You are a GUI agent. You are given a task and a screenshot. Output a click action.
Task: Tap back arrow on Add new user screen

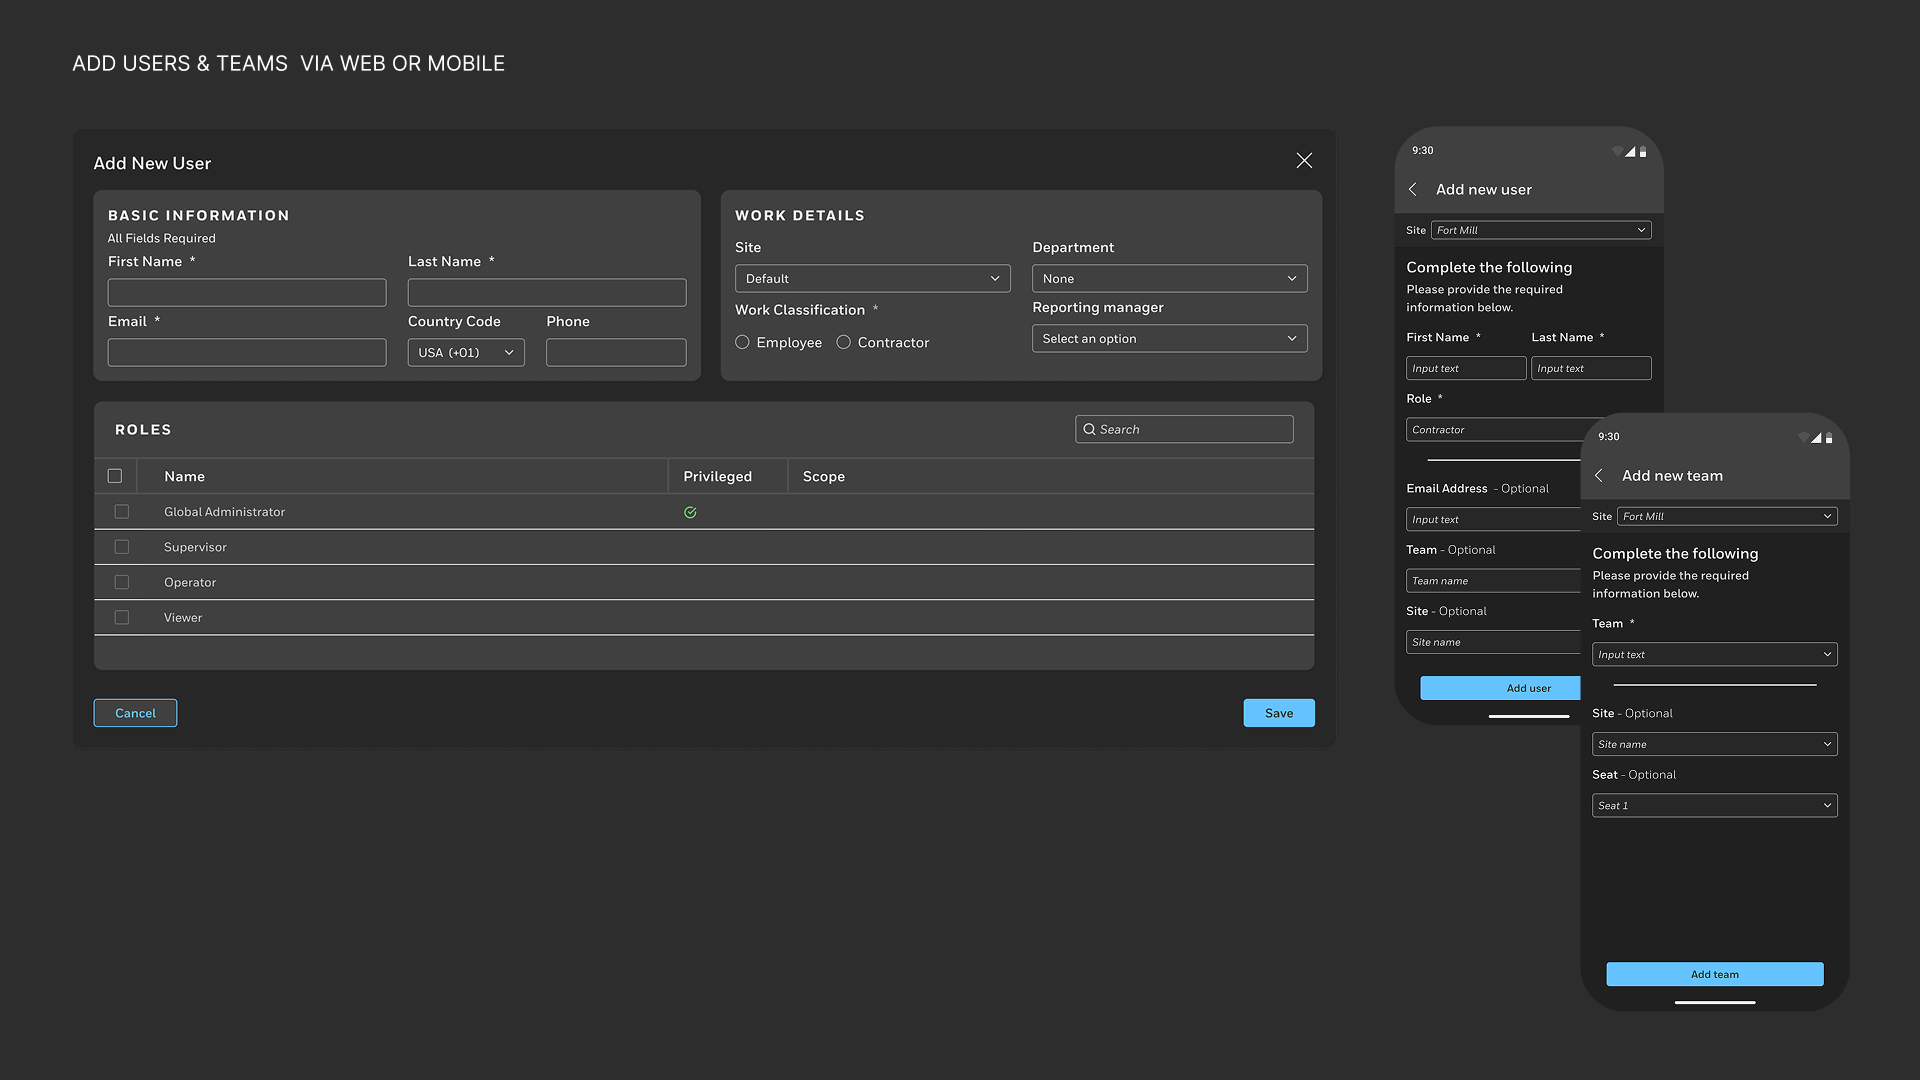click(x=1413, y=190)
